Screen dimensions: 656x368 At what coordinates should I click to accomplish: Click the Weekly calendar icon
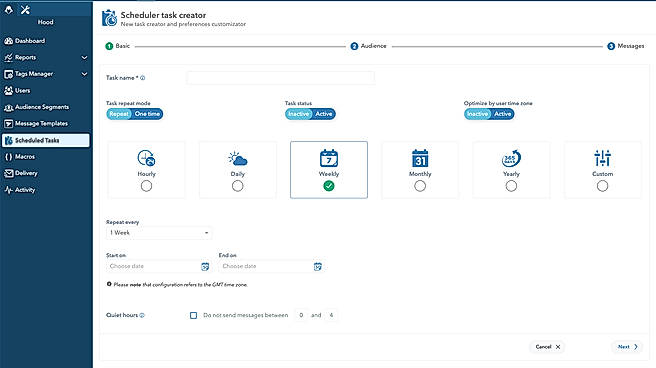tap(329, 158)
